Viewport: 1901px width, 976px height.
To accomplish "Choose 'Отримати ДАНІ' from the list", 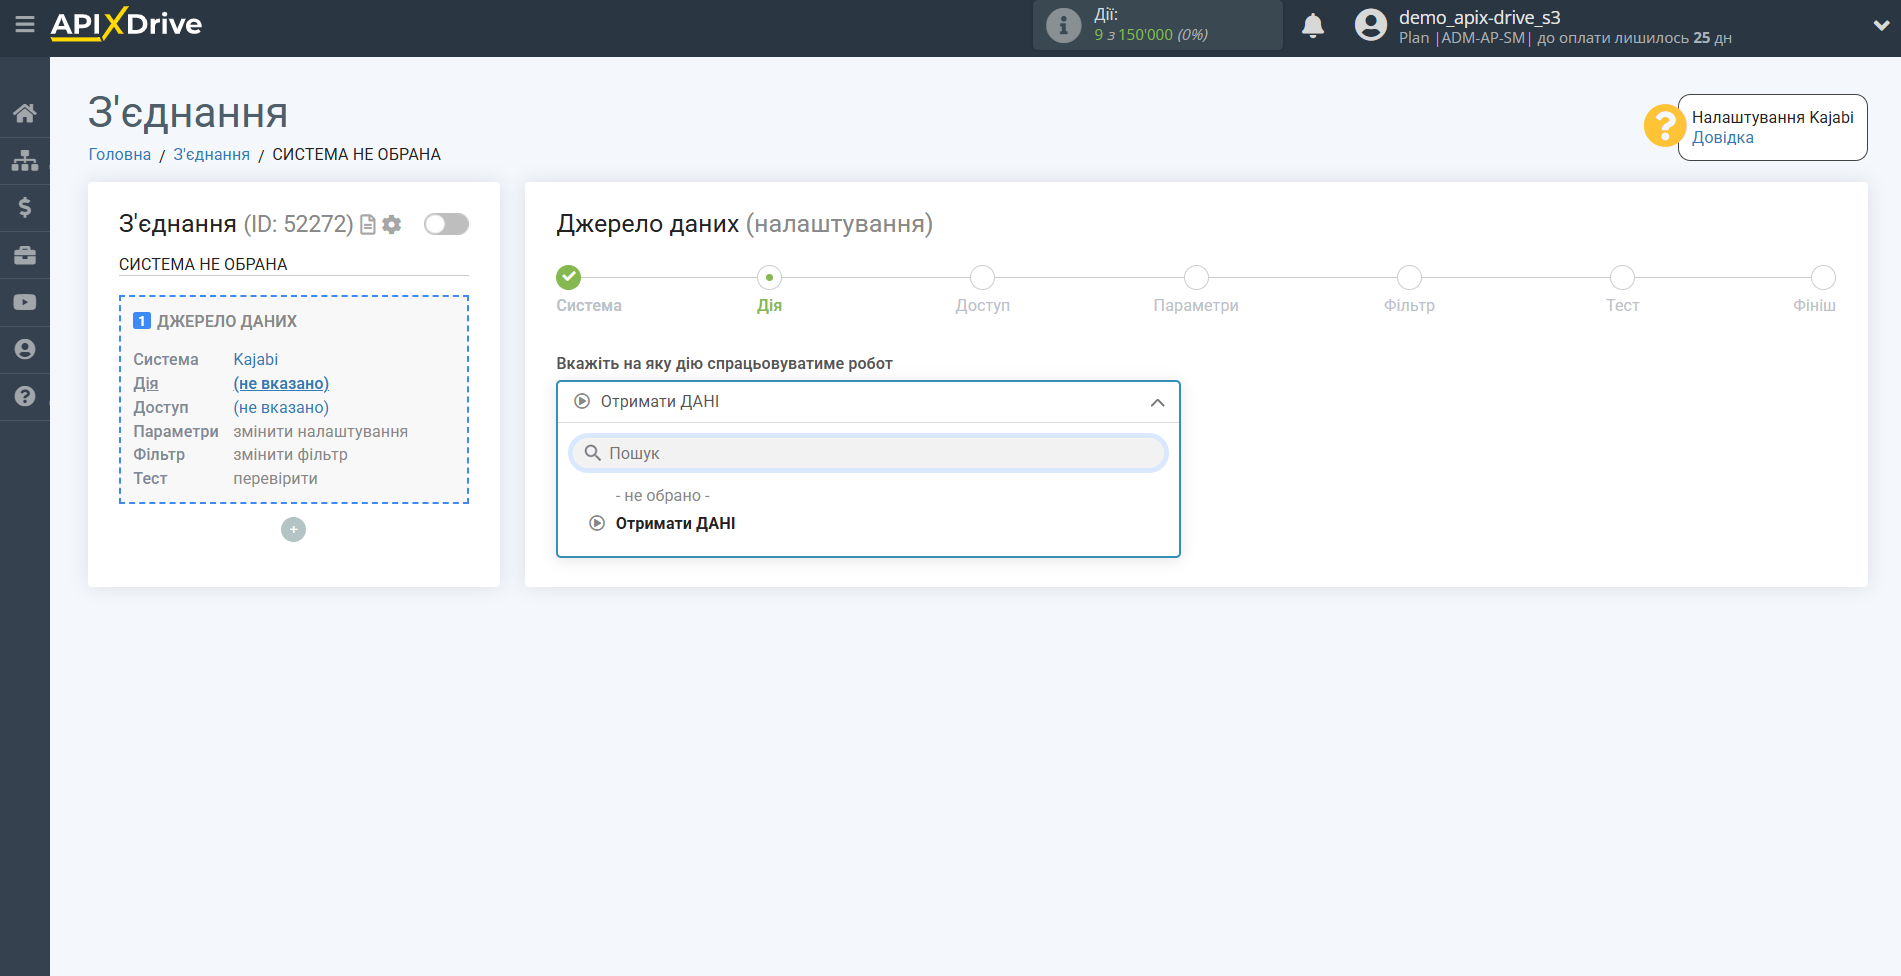I will point(675,524).
